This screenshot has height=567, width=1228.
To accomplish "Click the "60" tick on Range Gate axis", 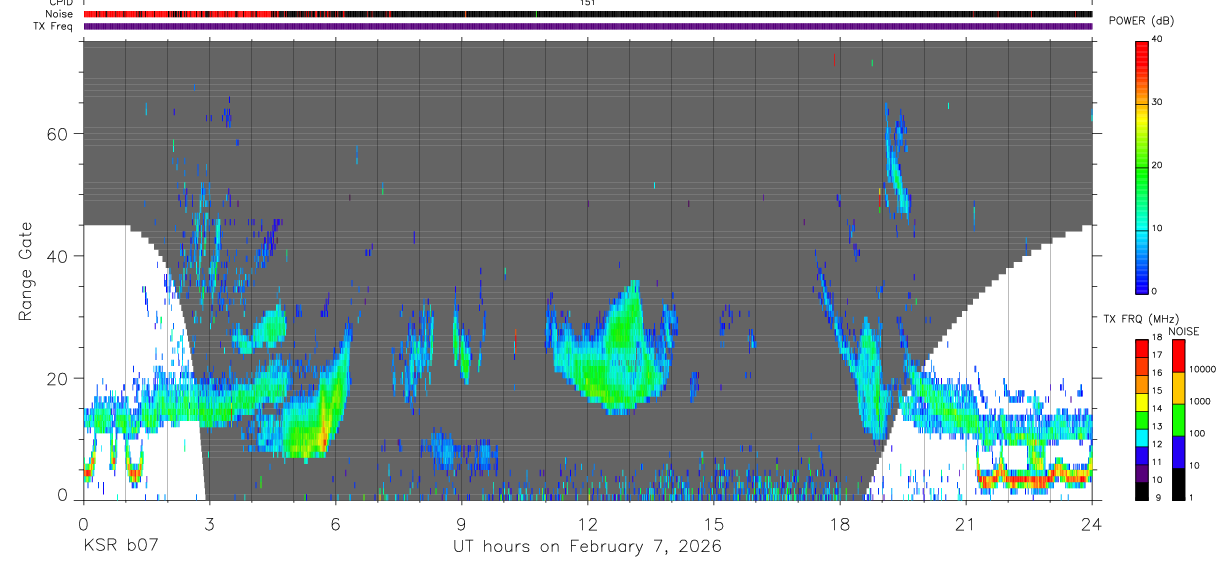I will 55,134.
